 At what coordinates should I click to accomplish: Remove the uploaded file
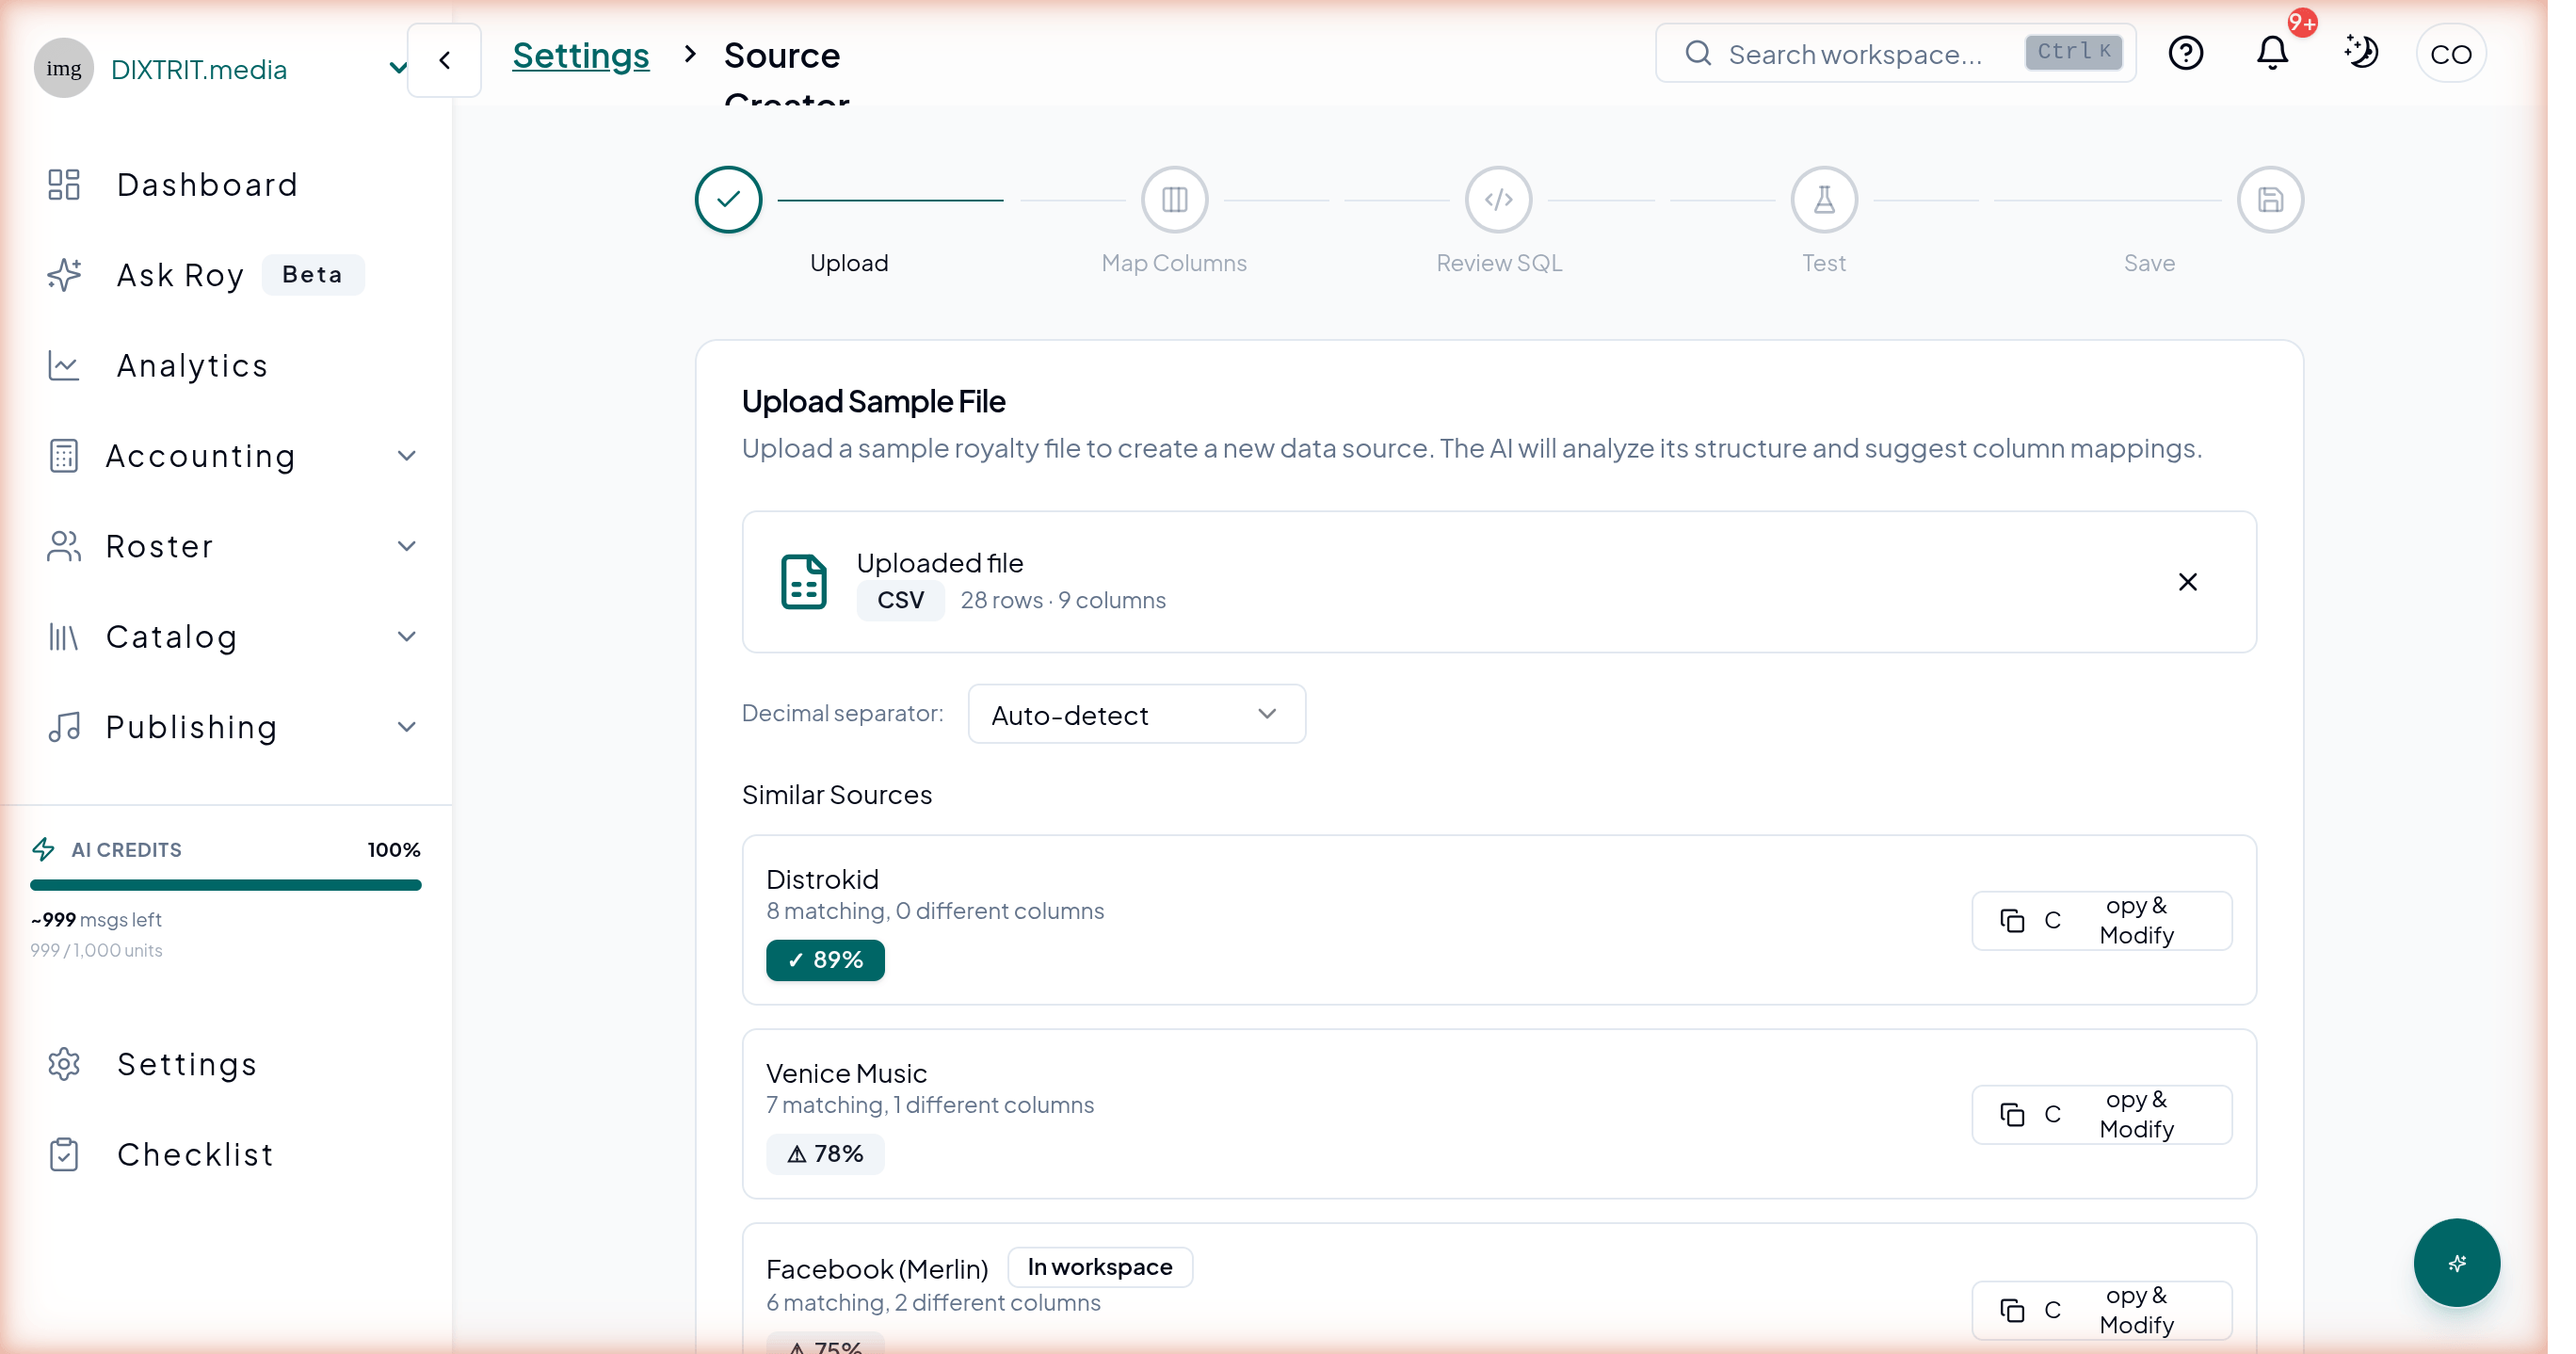pyautogui.click(x=2188, y=582)
